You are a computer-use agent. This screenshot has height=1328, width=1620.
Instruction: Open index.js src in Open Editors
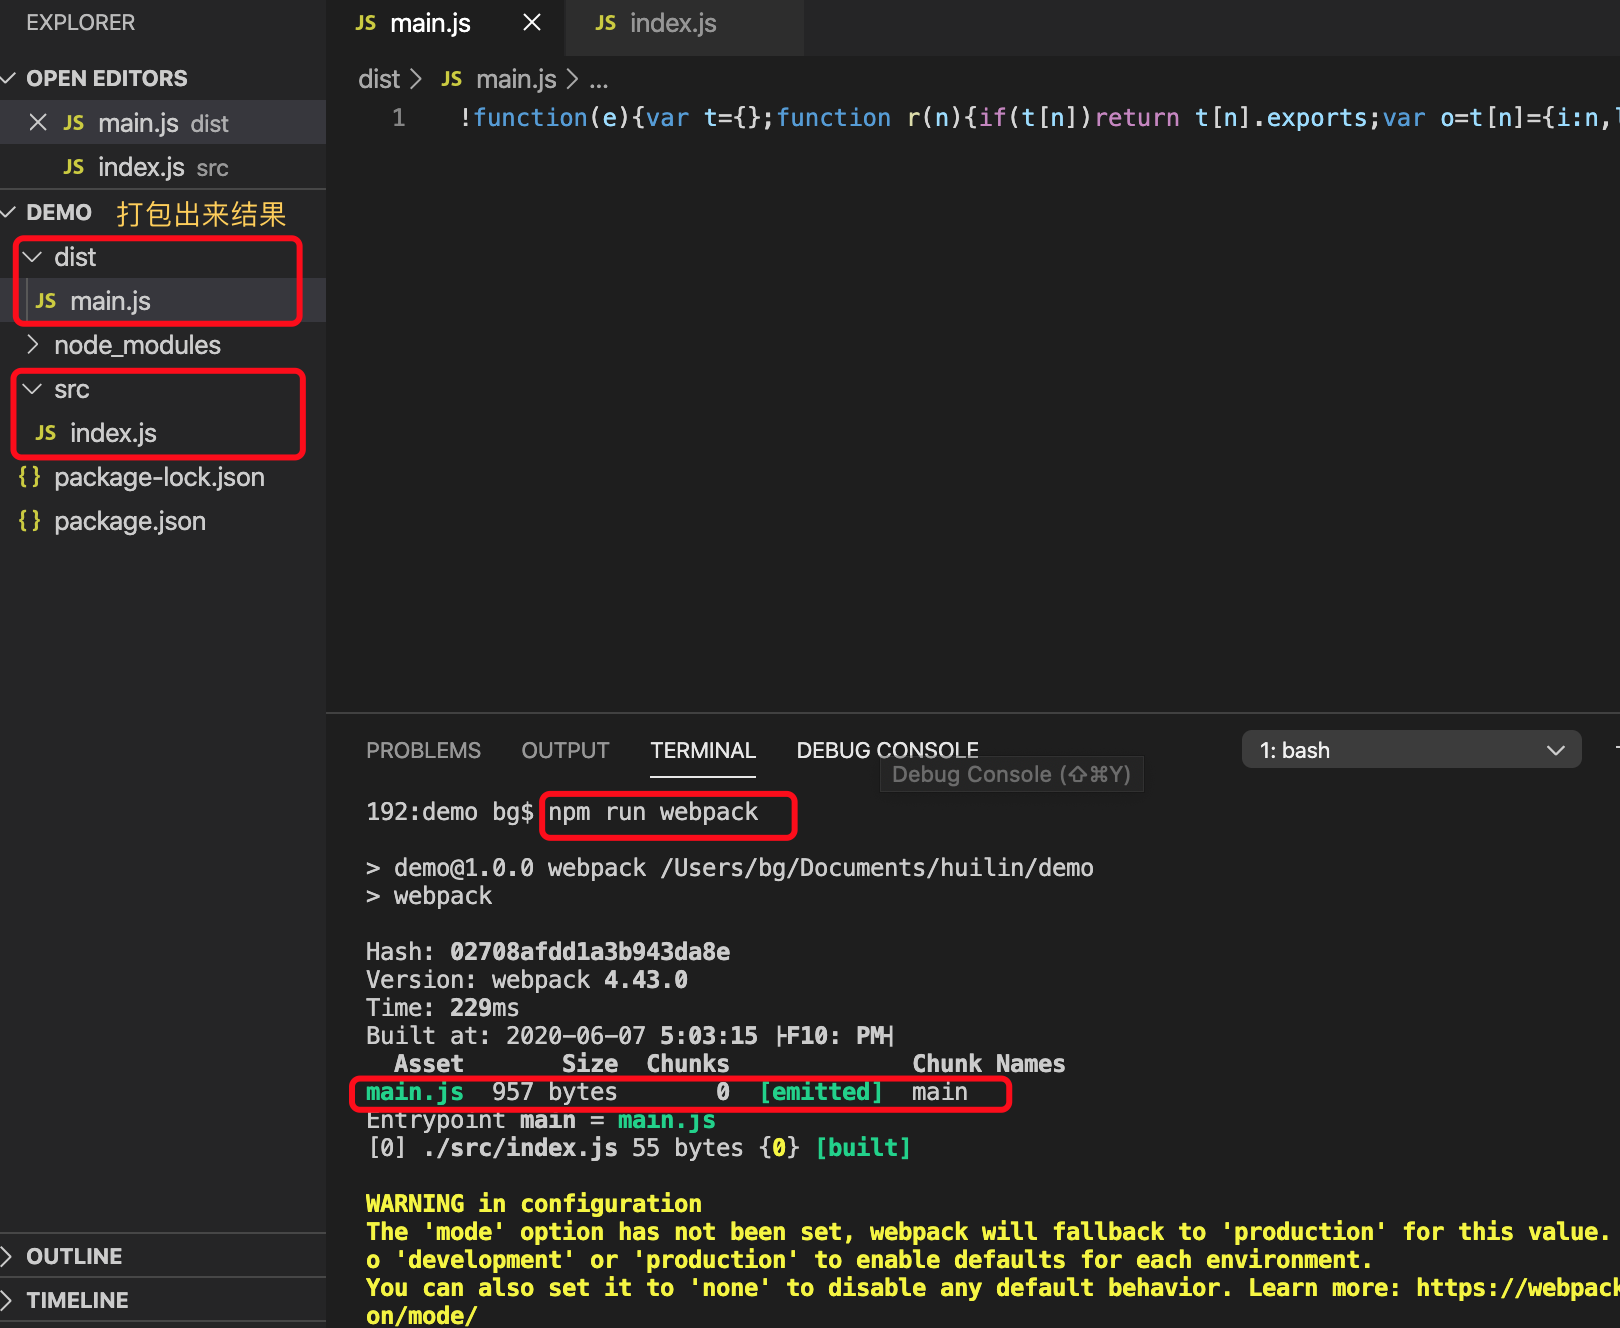click(x=163, y=167)
